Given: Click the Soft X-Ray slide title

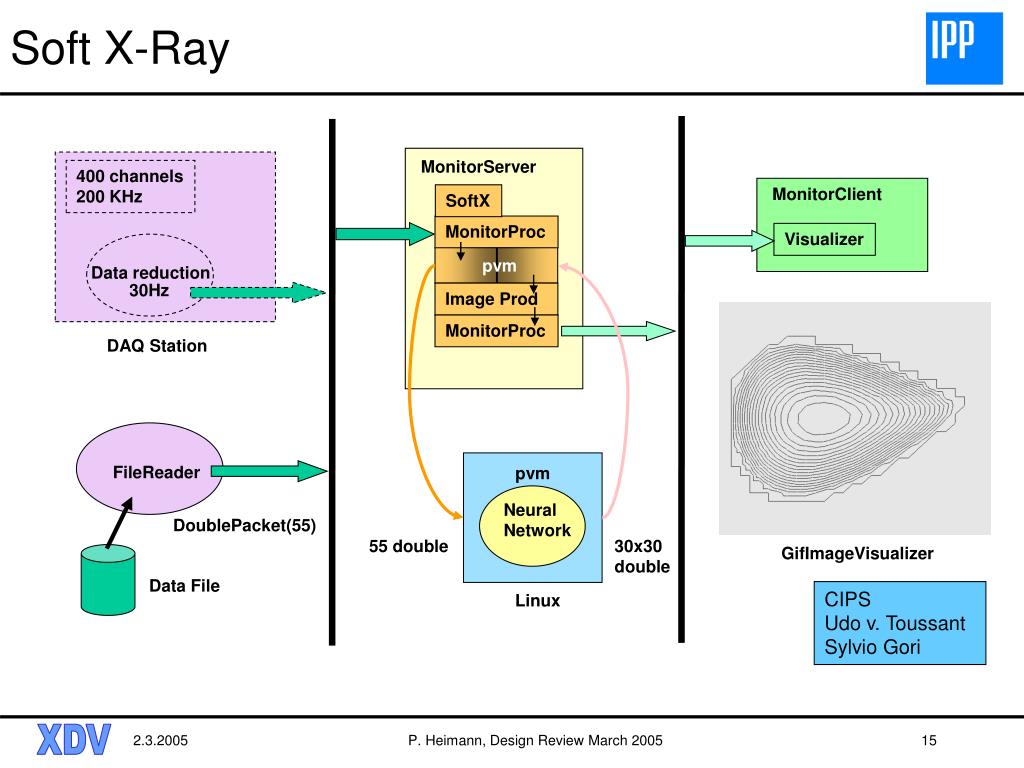Looking at the screenshot, I should click(x=120, y=48).
